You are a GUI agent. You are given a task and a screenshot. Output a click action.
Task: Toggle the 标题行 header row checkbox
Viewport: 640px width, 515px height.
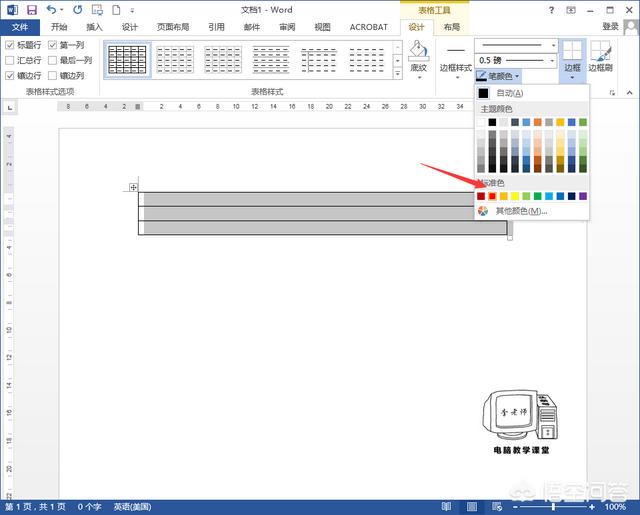point(10,46)
